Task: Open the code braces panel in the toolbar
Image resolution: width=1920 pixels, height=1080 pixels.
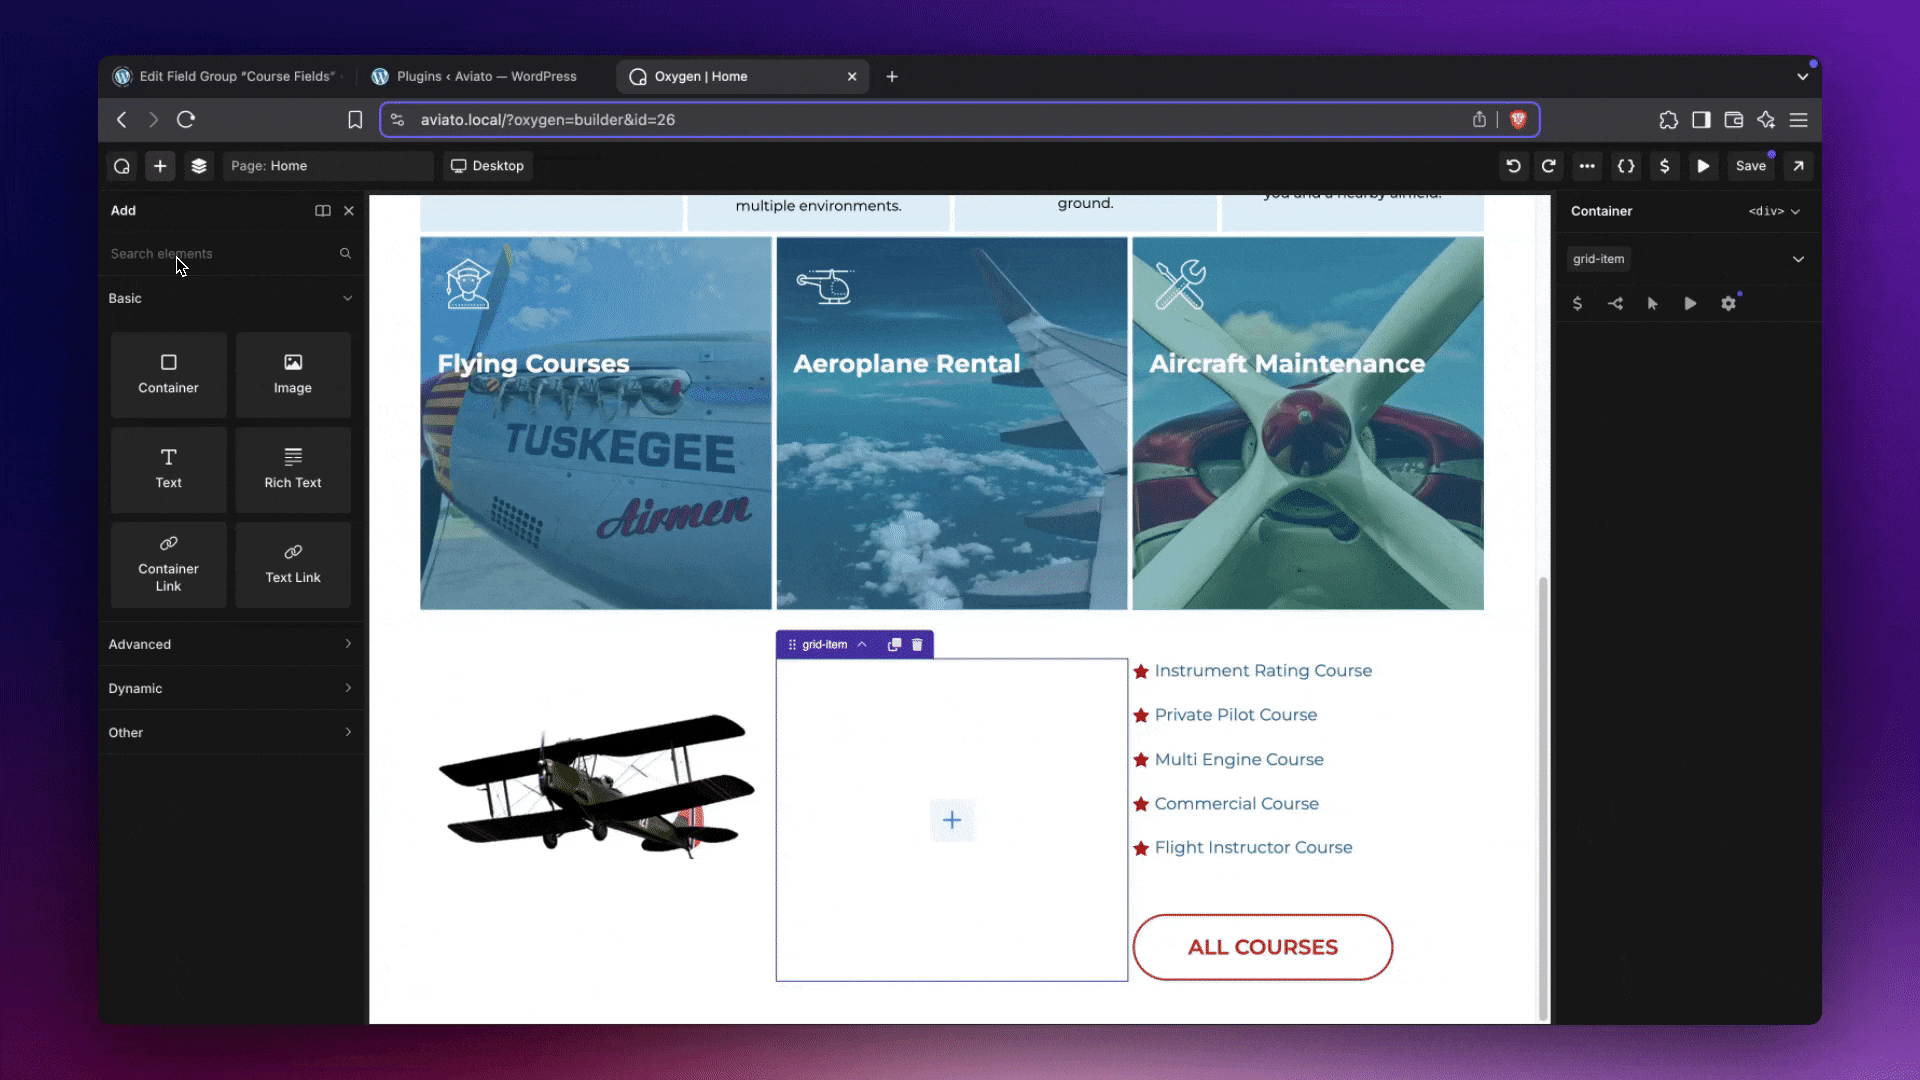Action: coord(1626,166)
